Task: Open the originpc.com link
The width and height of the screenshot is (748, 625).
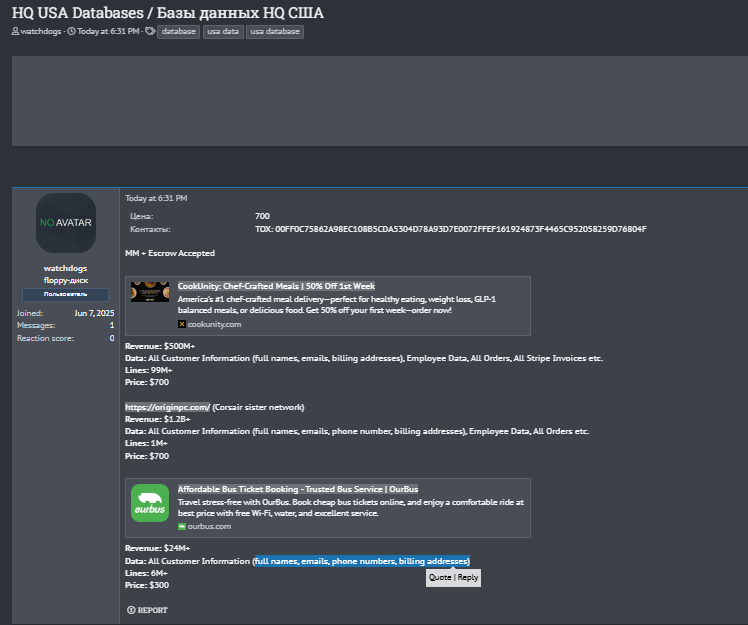Action: click(x=167, y=407)
